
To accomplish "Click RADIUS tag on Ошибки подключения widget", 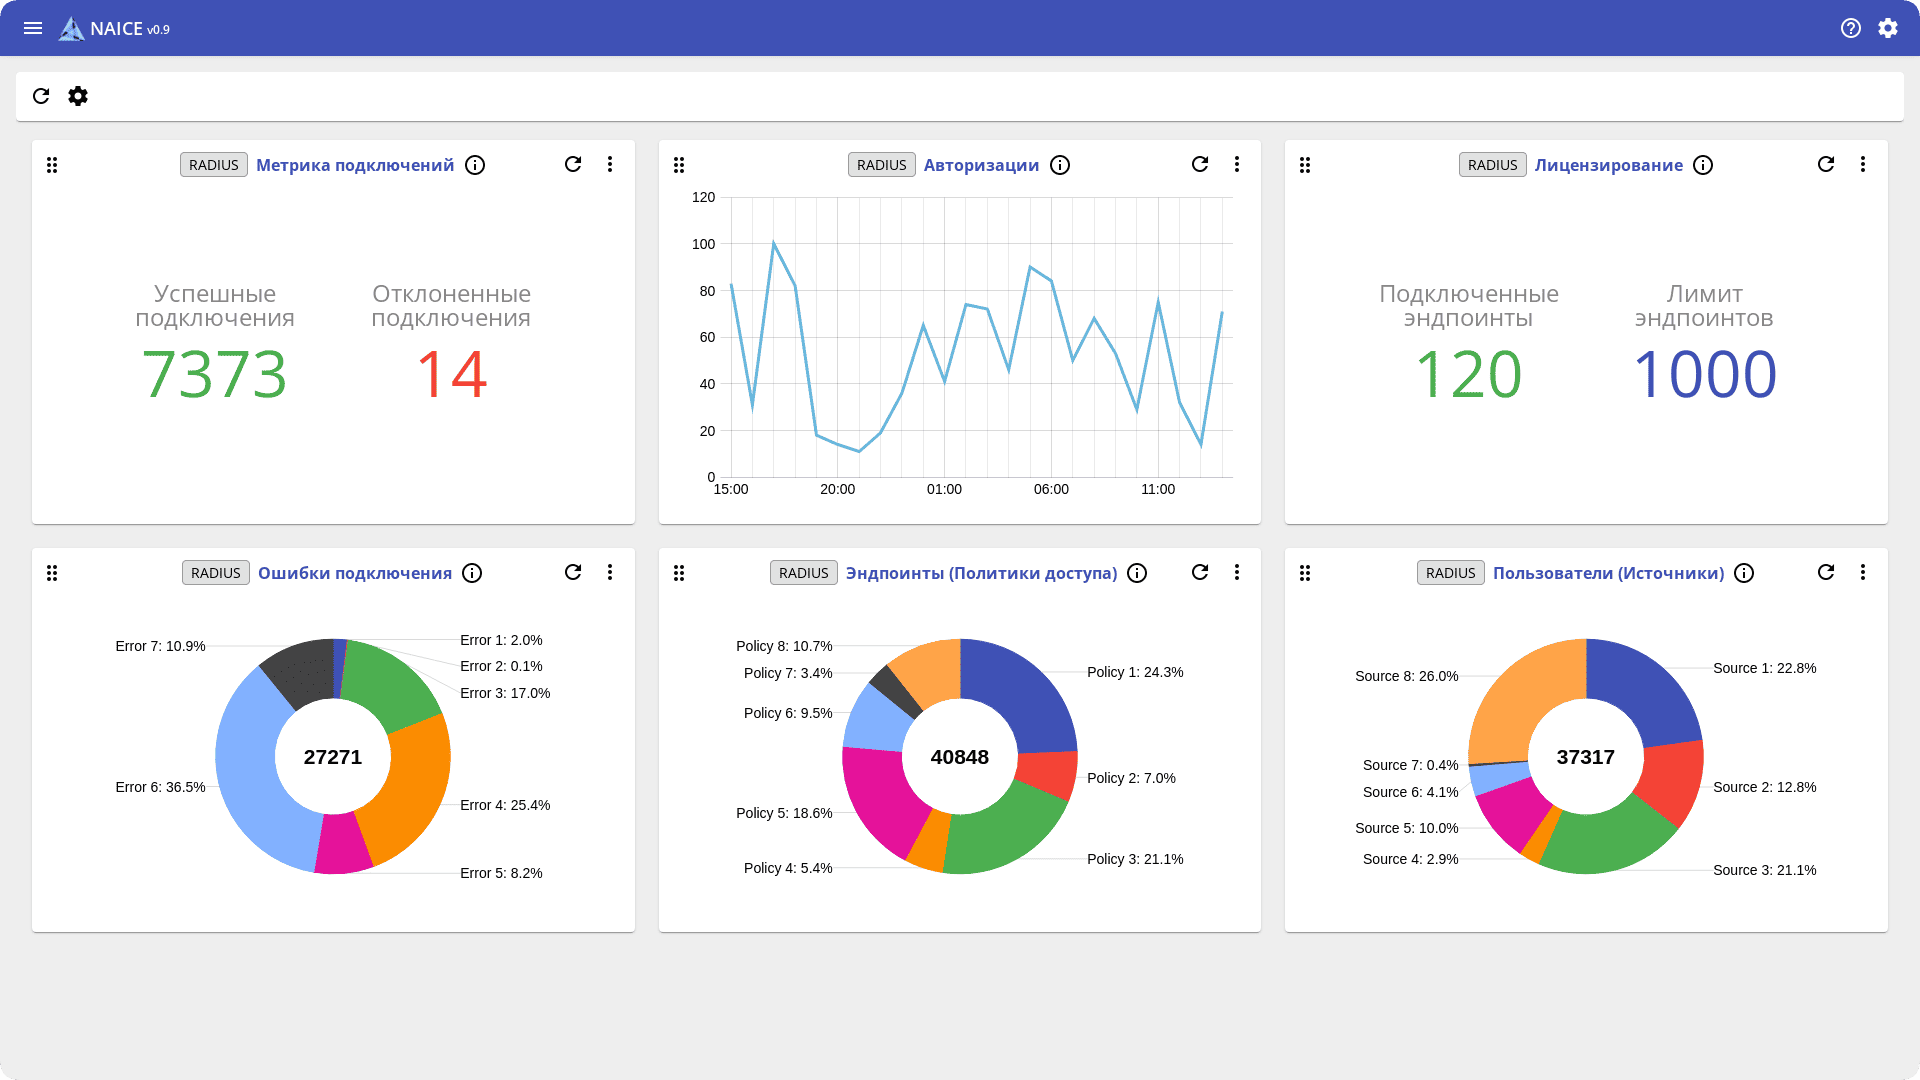I will [216, 573].
